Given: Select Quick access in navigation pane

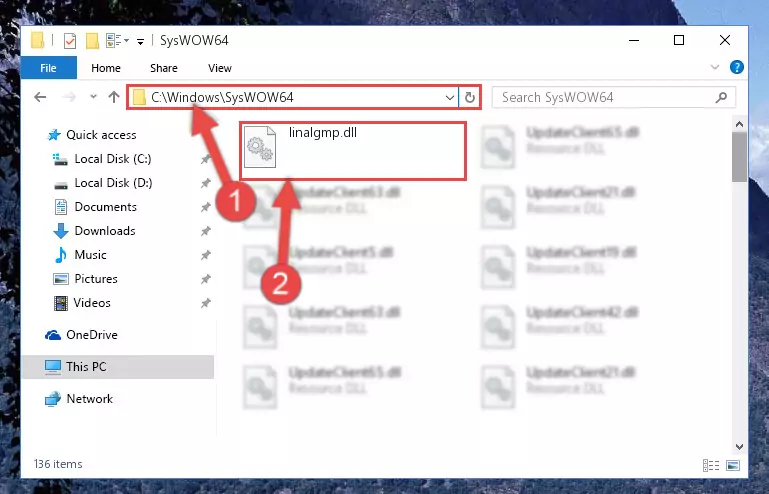Looking at the screenshot, I should pos(101,135).
